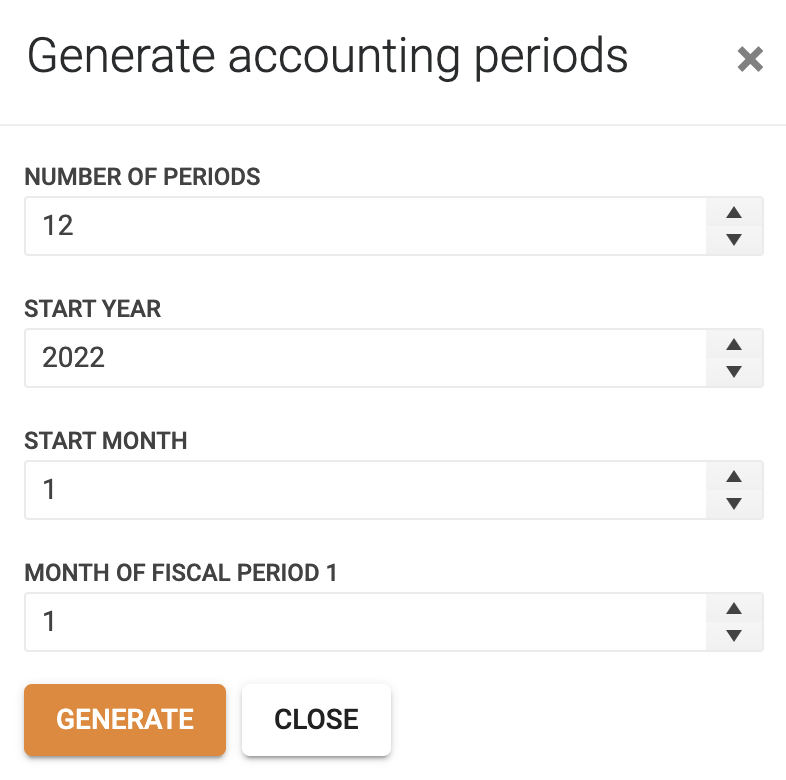Click the Month of Fiscal Period 1 field
This screenshot has width=786, height=780.
[x=365, y=622]
